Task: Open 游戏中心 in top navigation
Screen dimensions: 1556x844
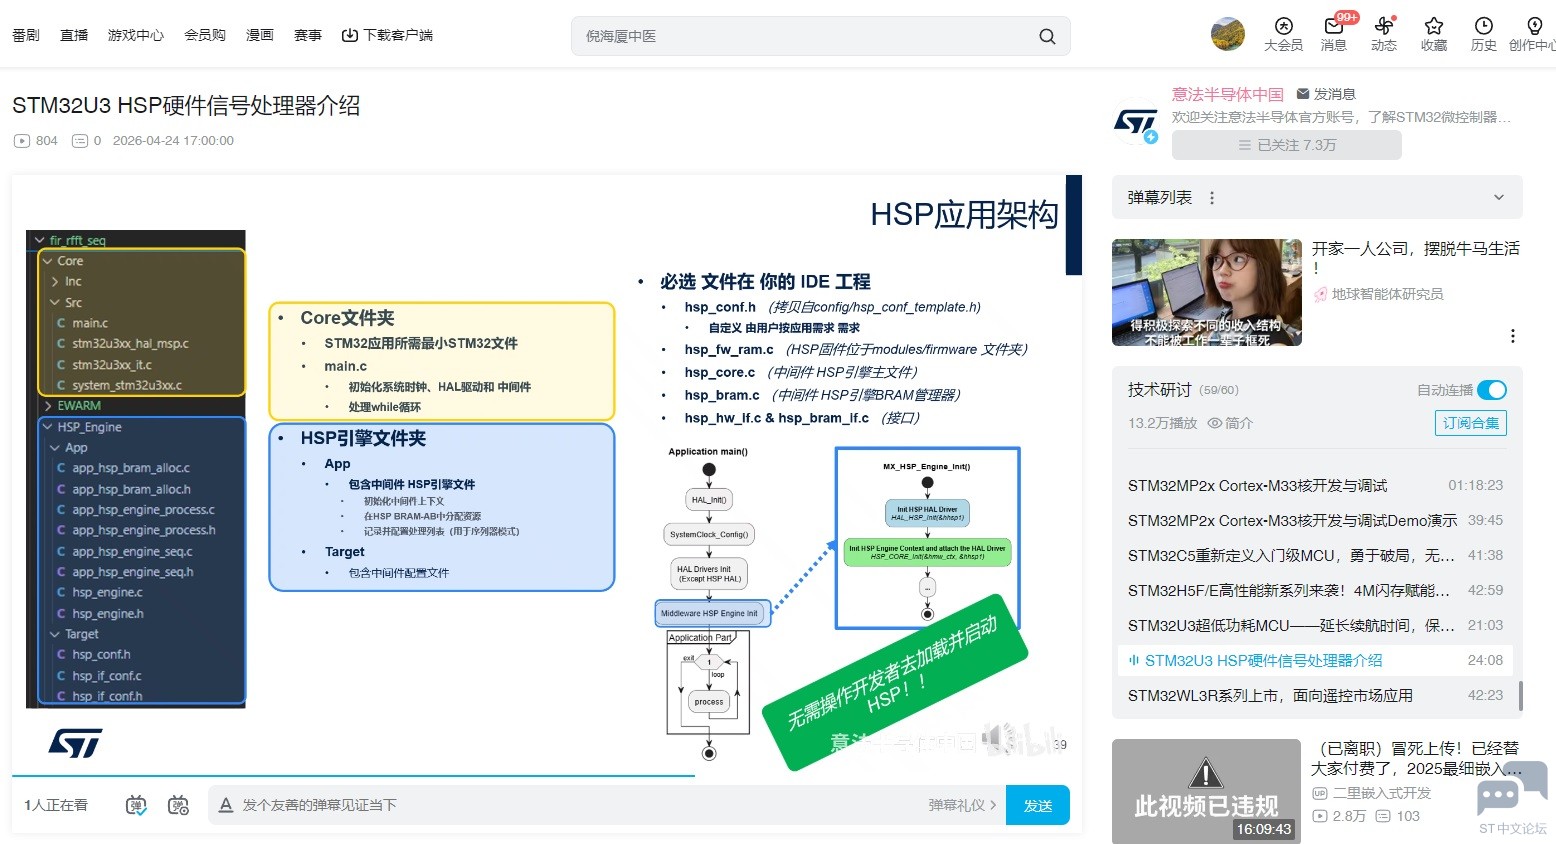Action: 136,35
